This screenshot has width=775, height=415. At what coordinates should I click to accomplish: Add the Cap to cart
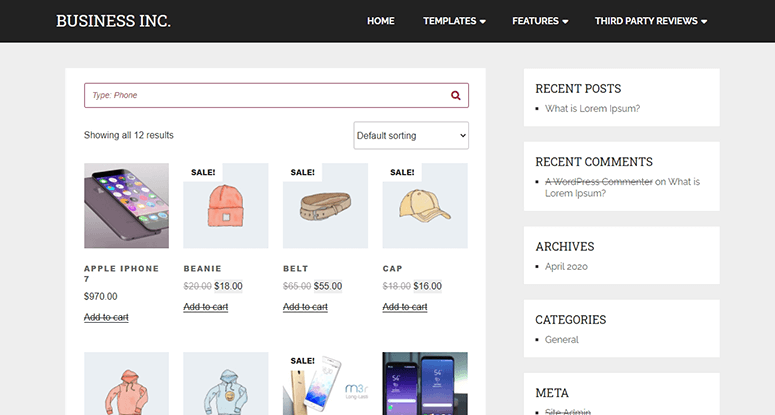[405, 307]
